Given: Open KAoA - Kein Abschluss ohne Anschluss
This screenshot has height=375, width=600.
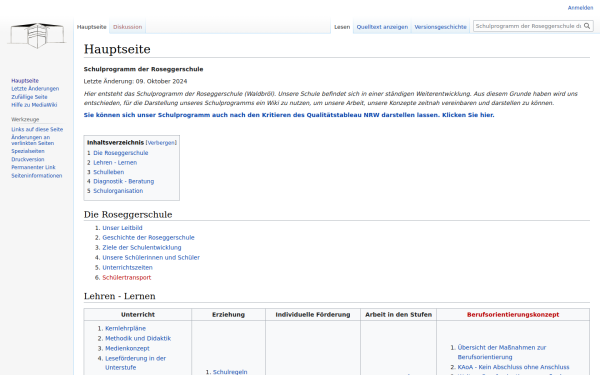Looking at the screenshot, I should click(513, 367).
